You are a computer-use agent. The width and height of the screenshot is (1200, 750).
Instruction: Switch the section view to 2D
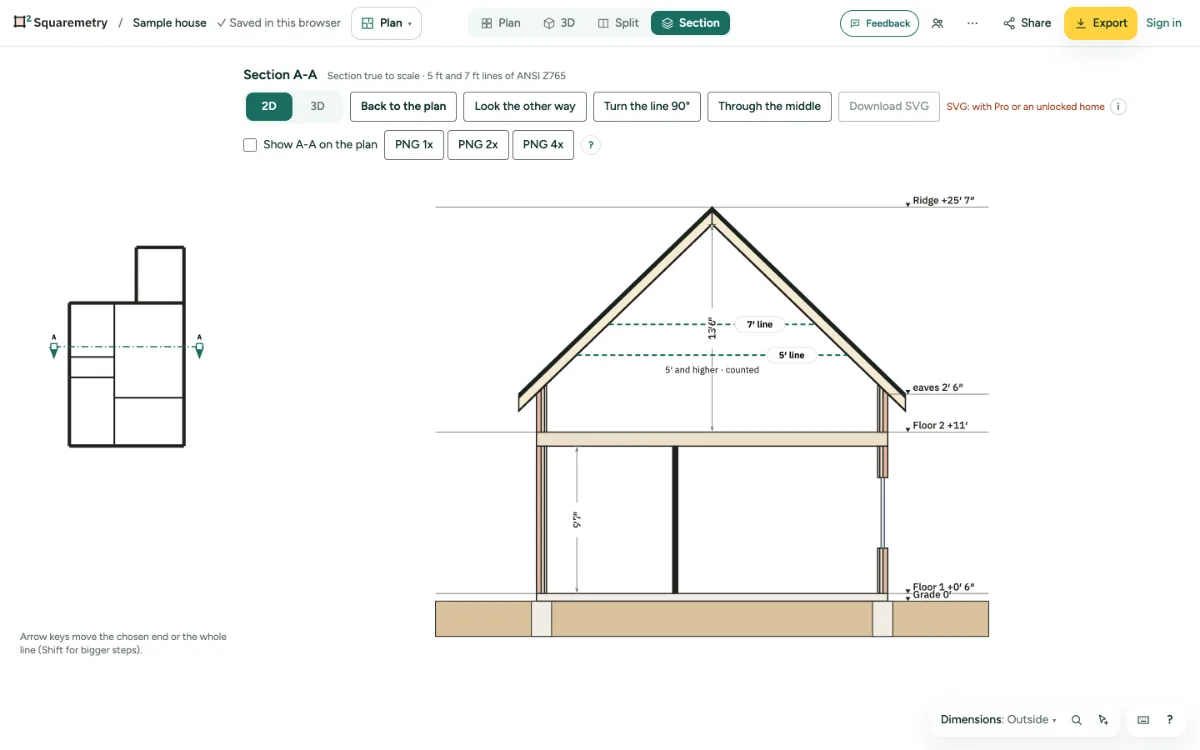(269, 106)
